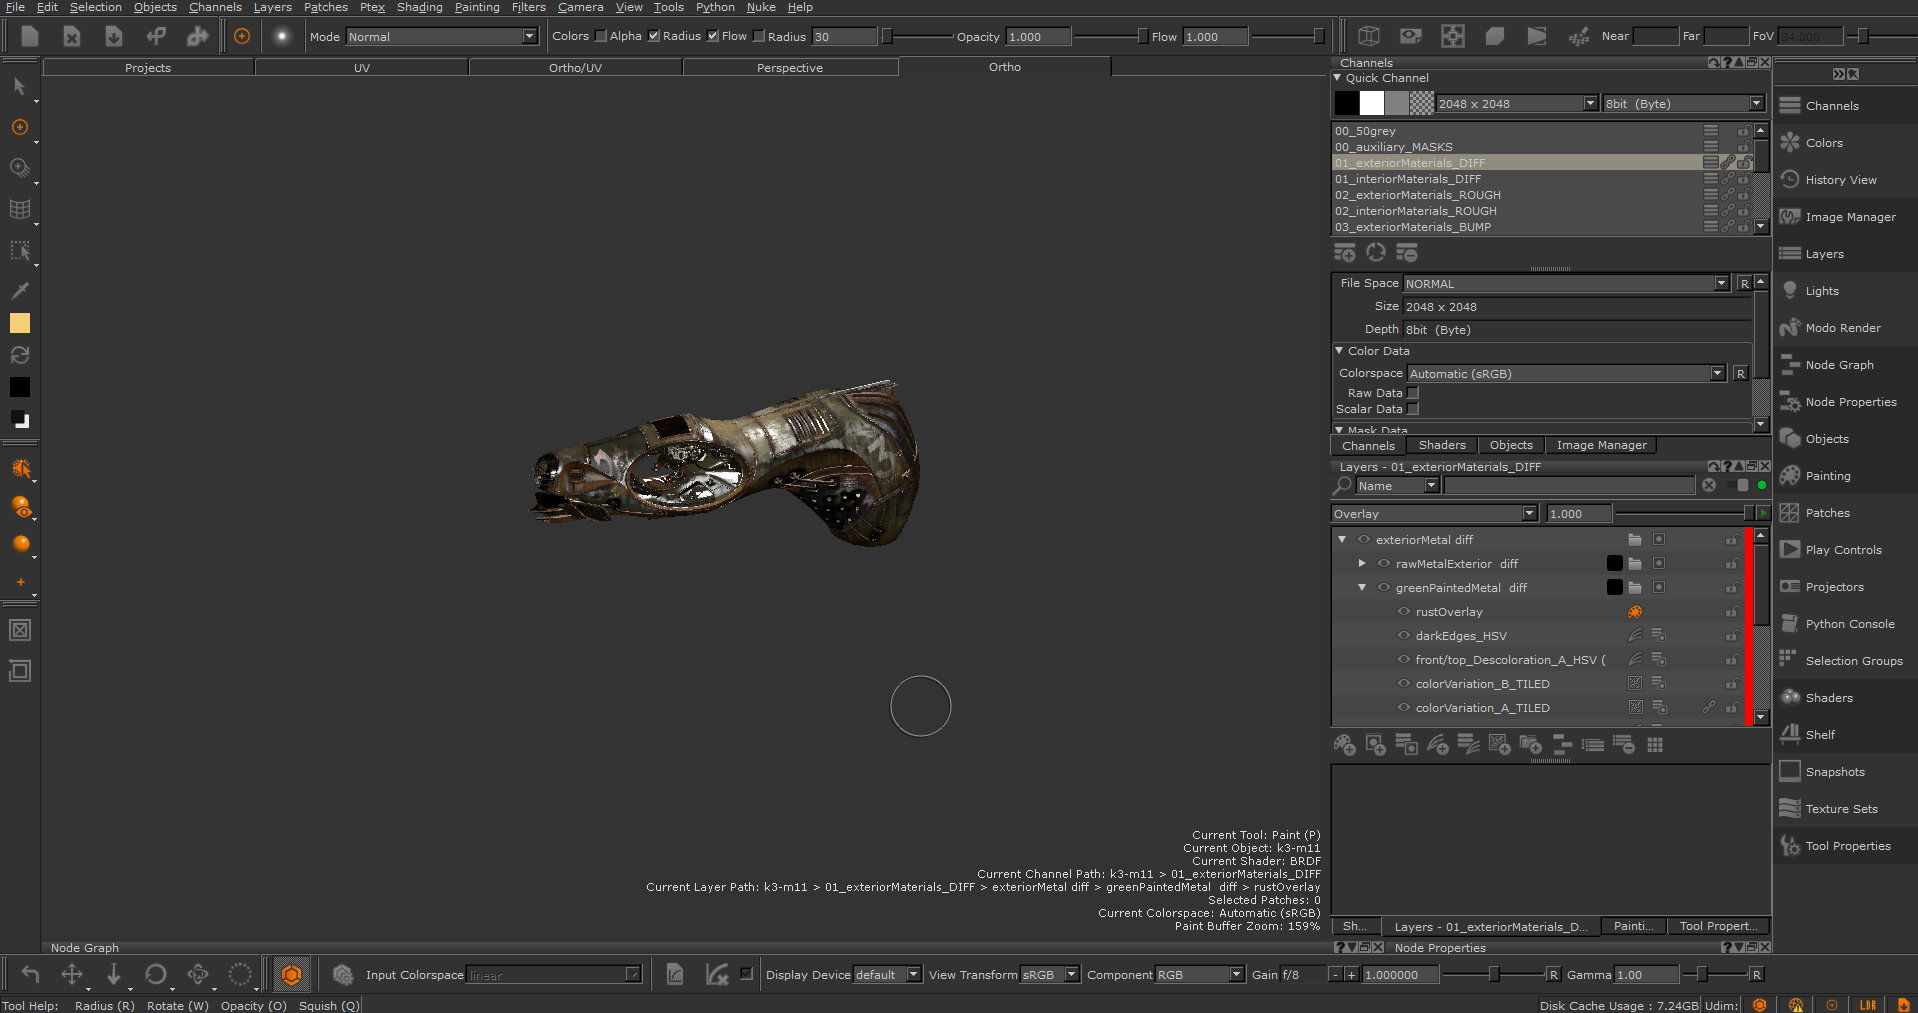Expand the rawMetalExterior diff group

(1362, 564)
